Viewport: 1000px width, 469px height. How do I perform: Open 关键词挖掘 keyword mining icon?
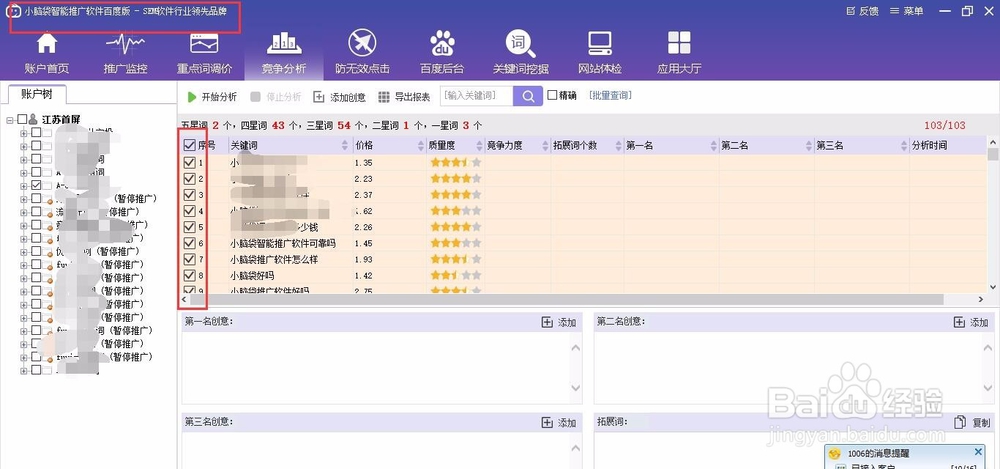[521, 44]
